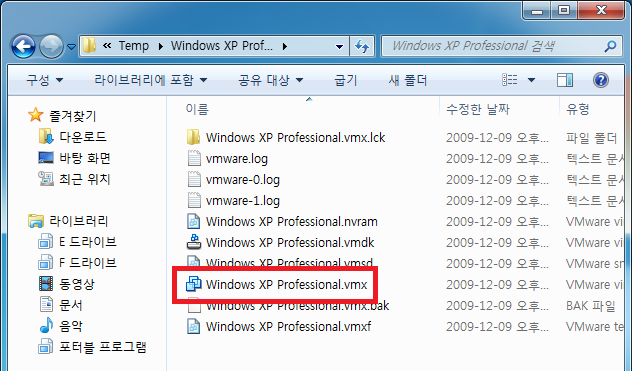Screen dimensions: 632x371
Task: Click the magnifier search icon
Action: pyautogui.click(x=610, y=46)
